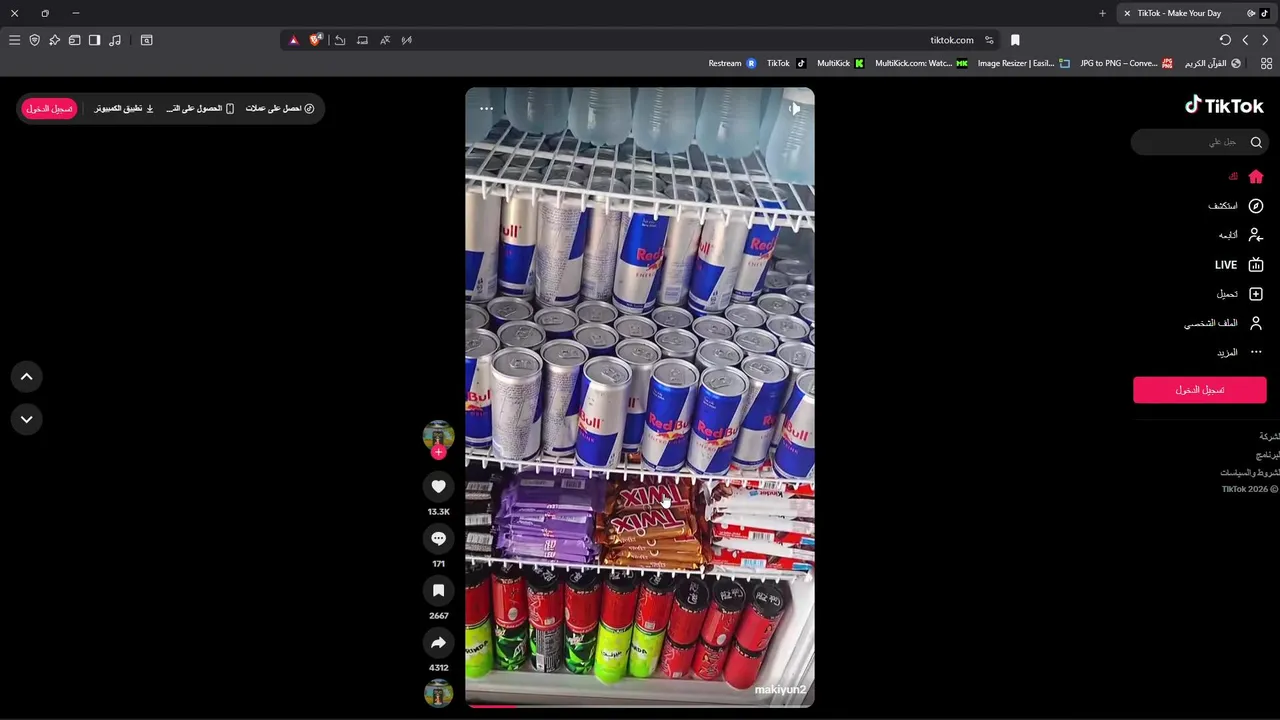Screen dimensions: 1280x720
Task: Click the Brave Rewards triangle icon
Action: click(x=293, y=40)
